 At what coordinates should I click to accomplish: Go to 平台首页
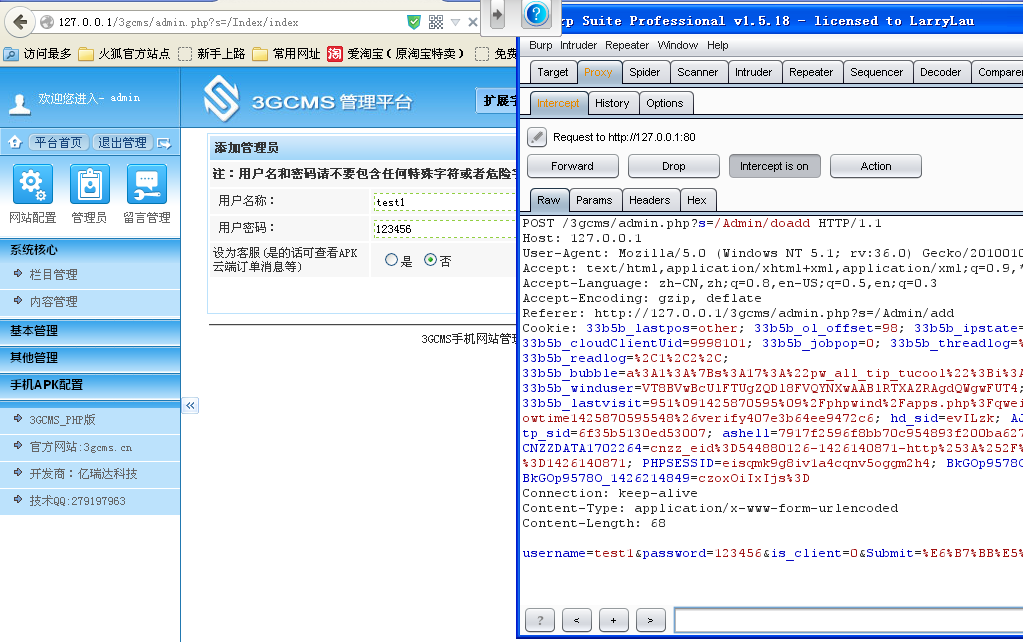[x=58, y=142]
